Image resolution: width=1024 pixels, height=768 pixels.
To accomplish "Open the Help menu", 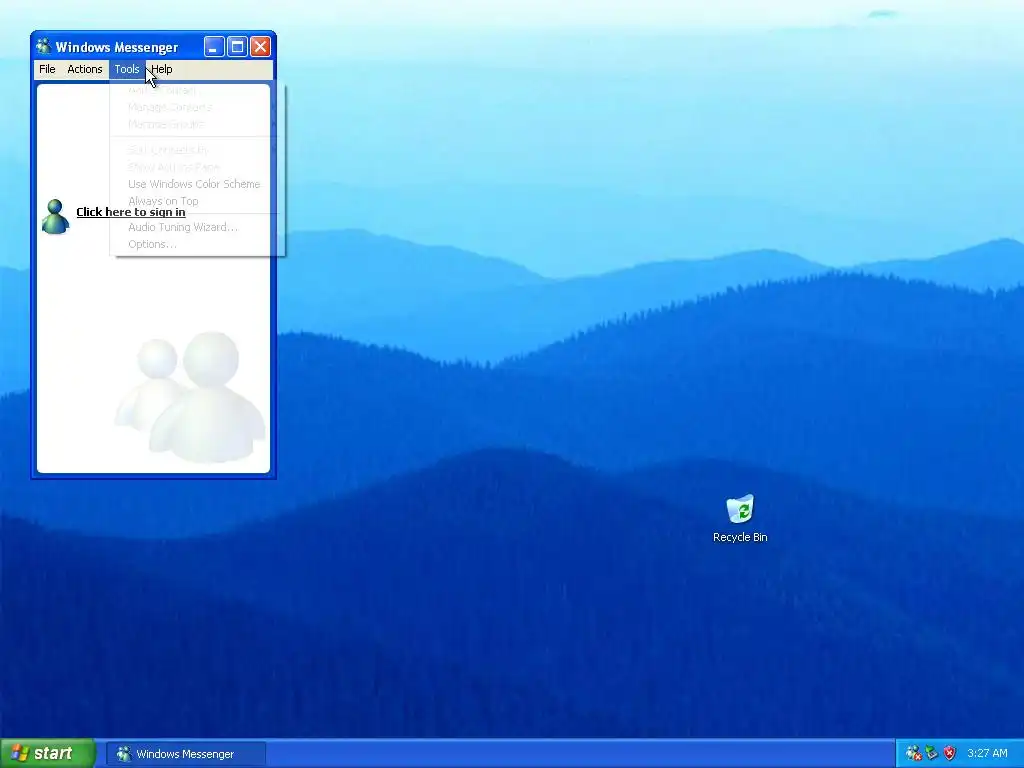I will (x=162, y=69).
